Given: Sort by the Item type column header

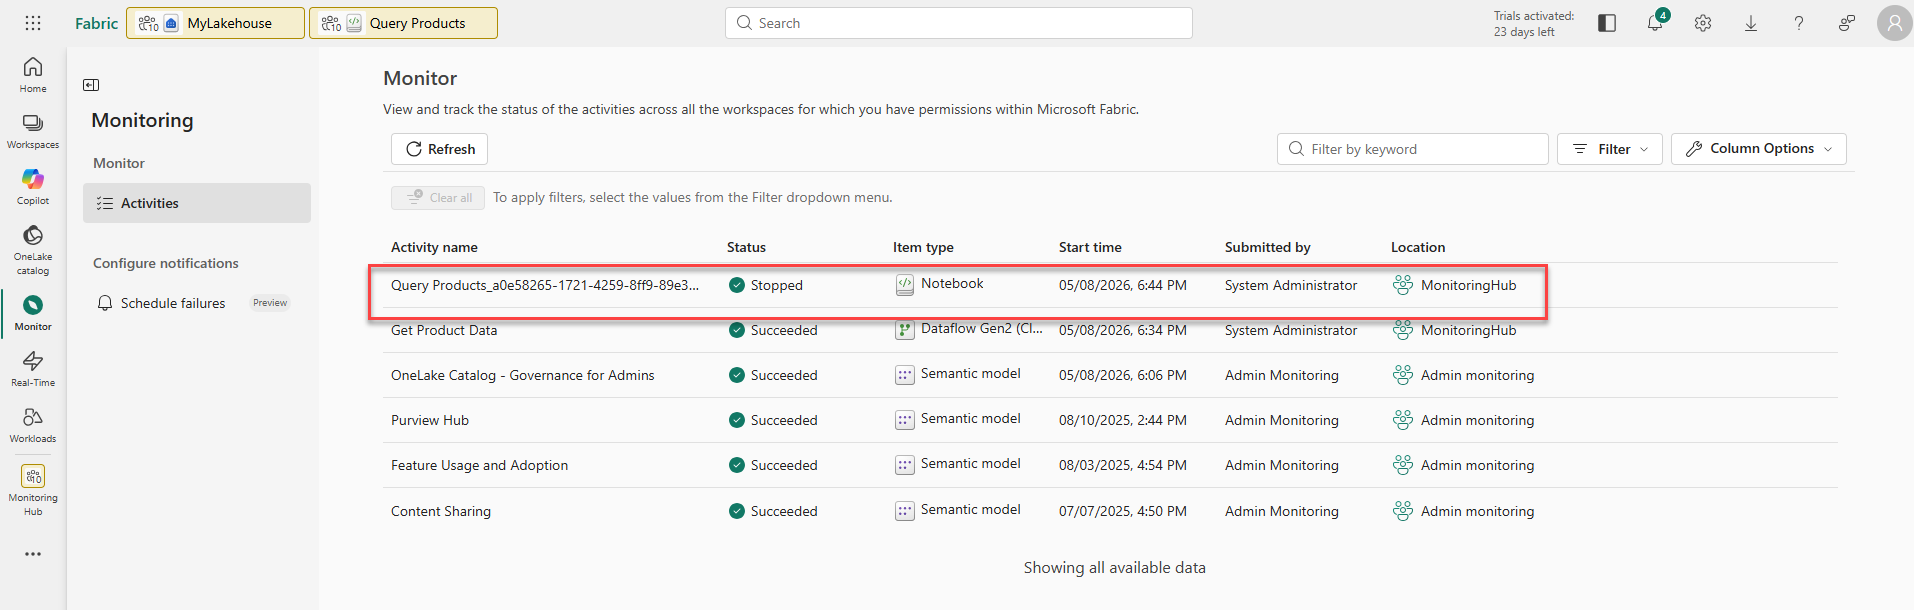Looking at the screenshot, I should point(923,247).
